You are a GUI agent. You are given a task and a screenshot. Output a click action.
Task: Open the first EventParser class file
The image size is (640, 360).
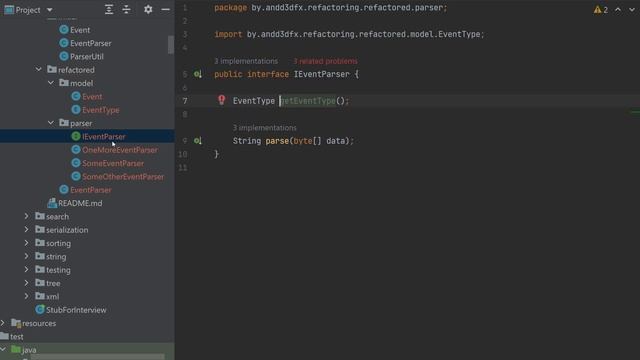pyautogui.click(x=91, y=43)
